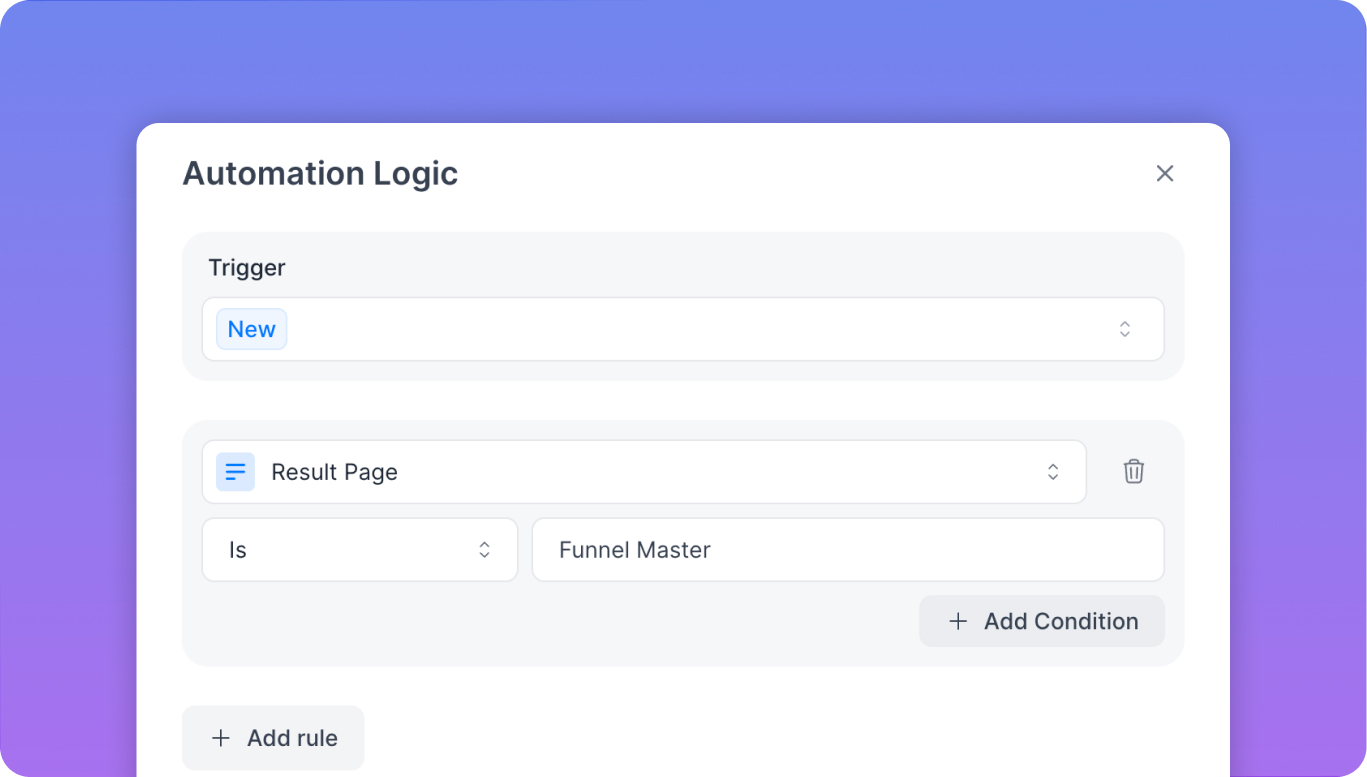Click the chevron inside the Is dropdown
The image size is (1367, 777).
pyautogui.click(x=484, y=549)
